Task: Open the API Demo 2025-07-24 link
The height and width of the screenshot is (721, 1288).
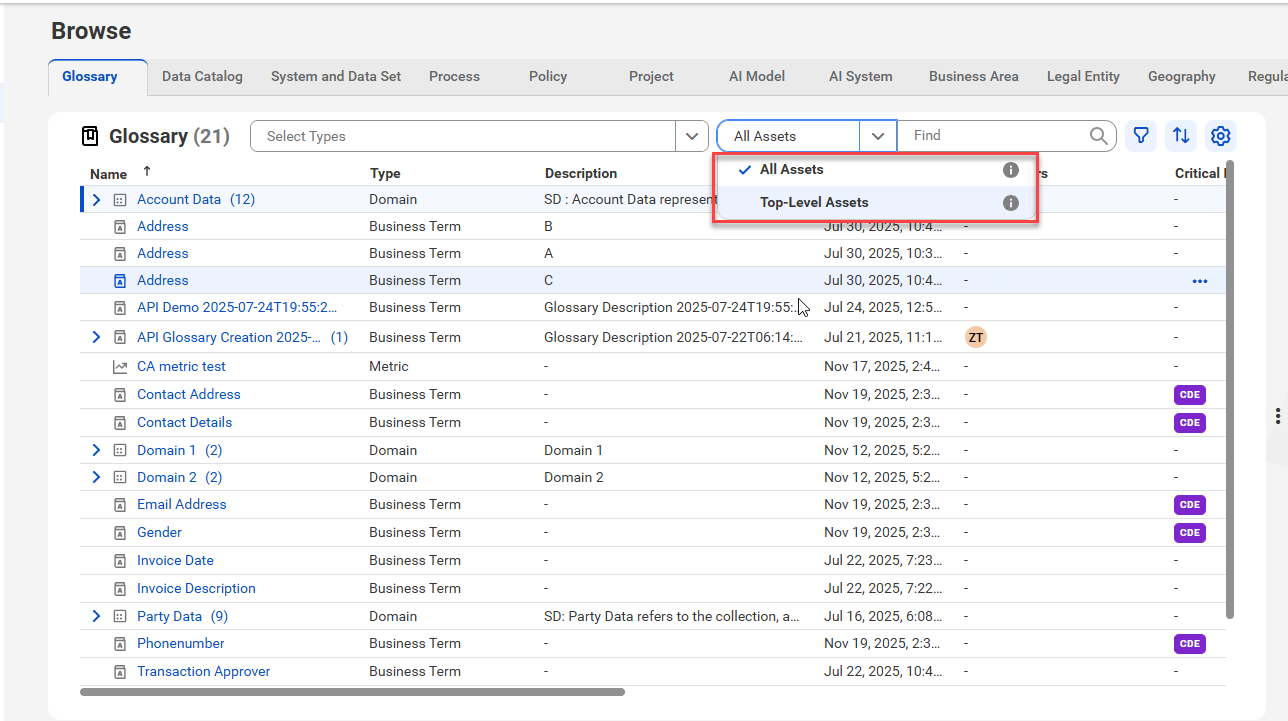Action: (x=237, y=308)
